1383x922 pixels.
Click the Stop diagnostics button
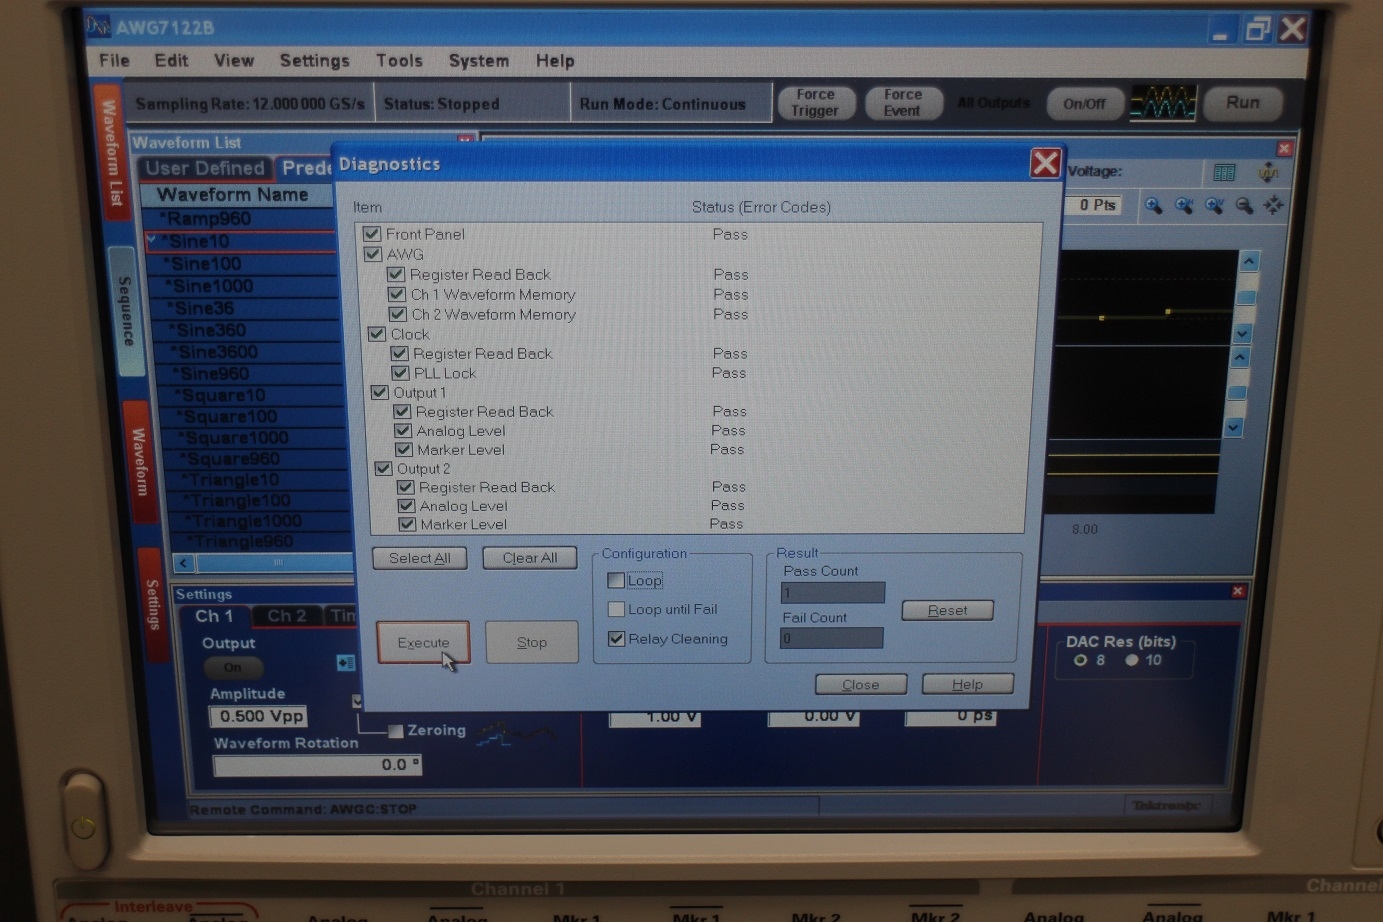pos(532,642)
